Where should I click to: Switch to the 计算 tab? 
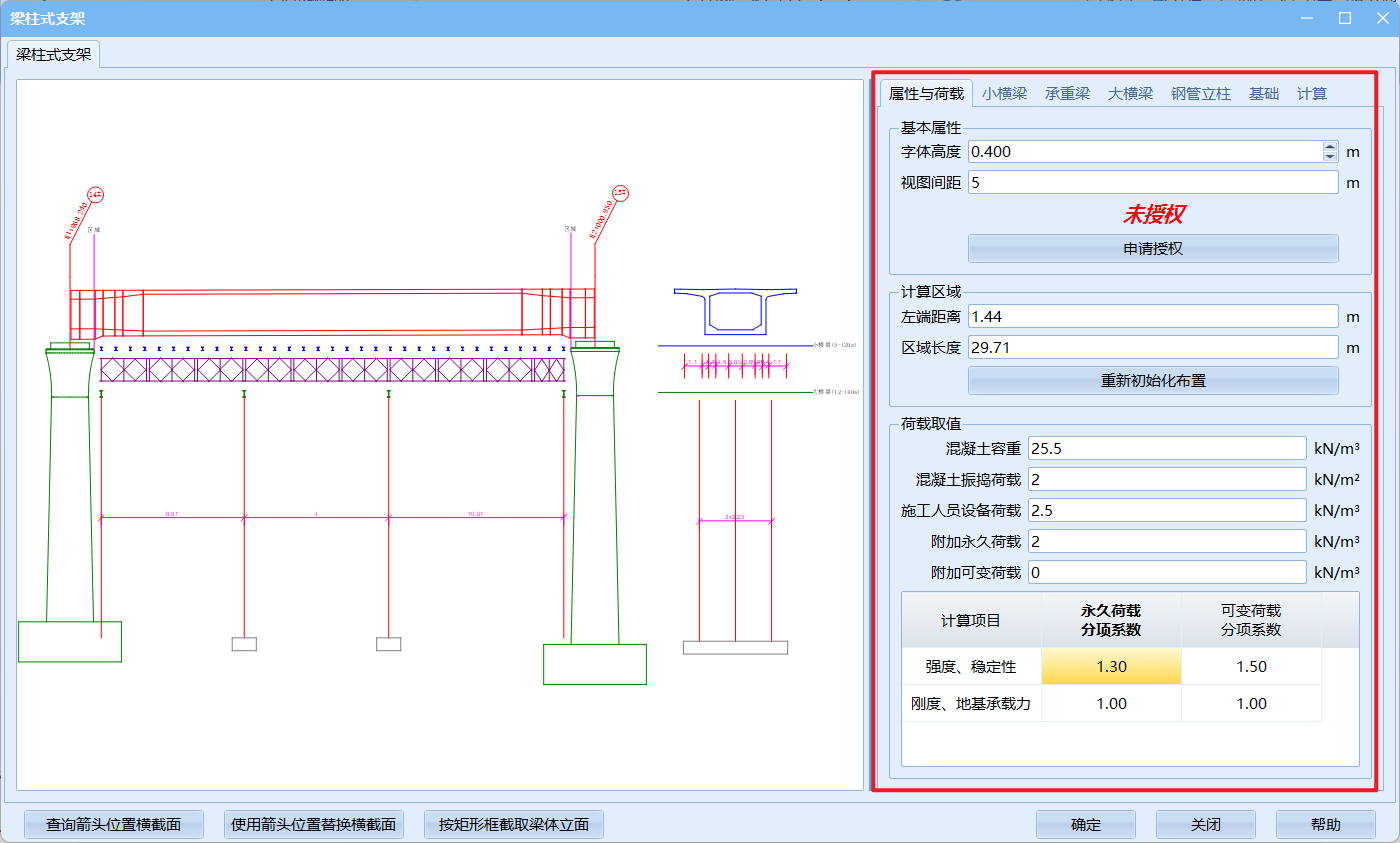tap(1312, 94)
